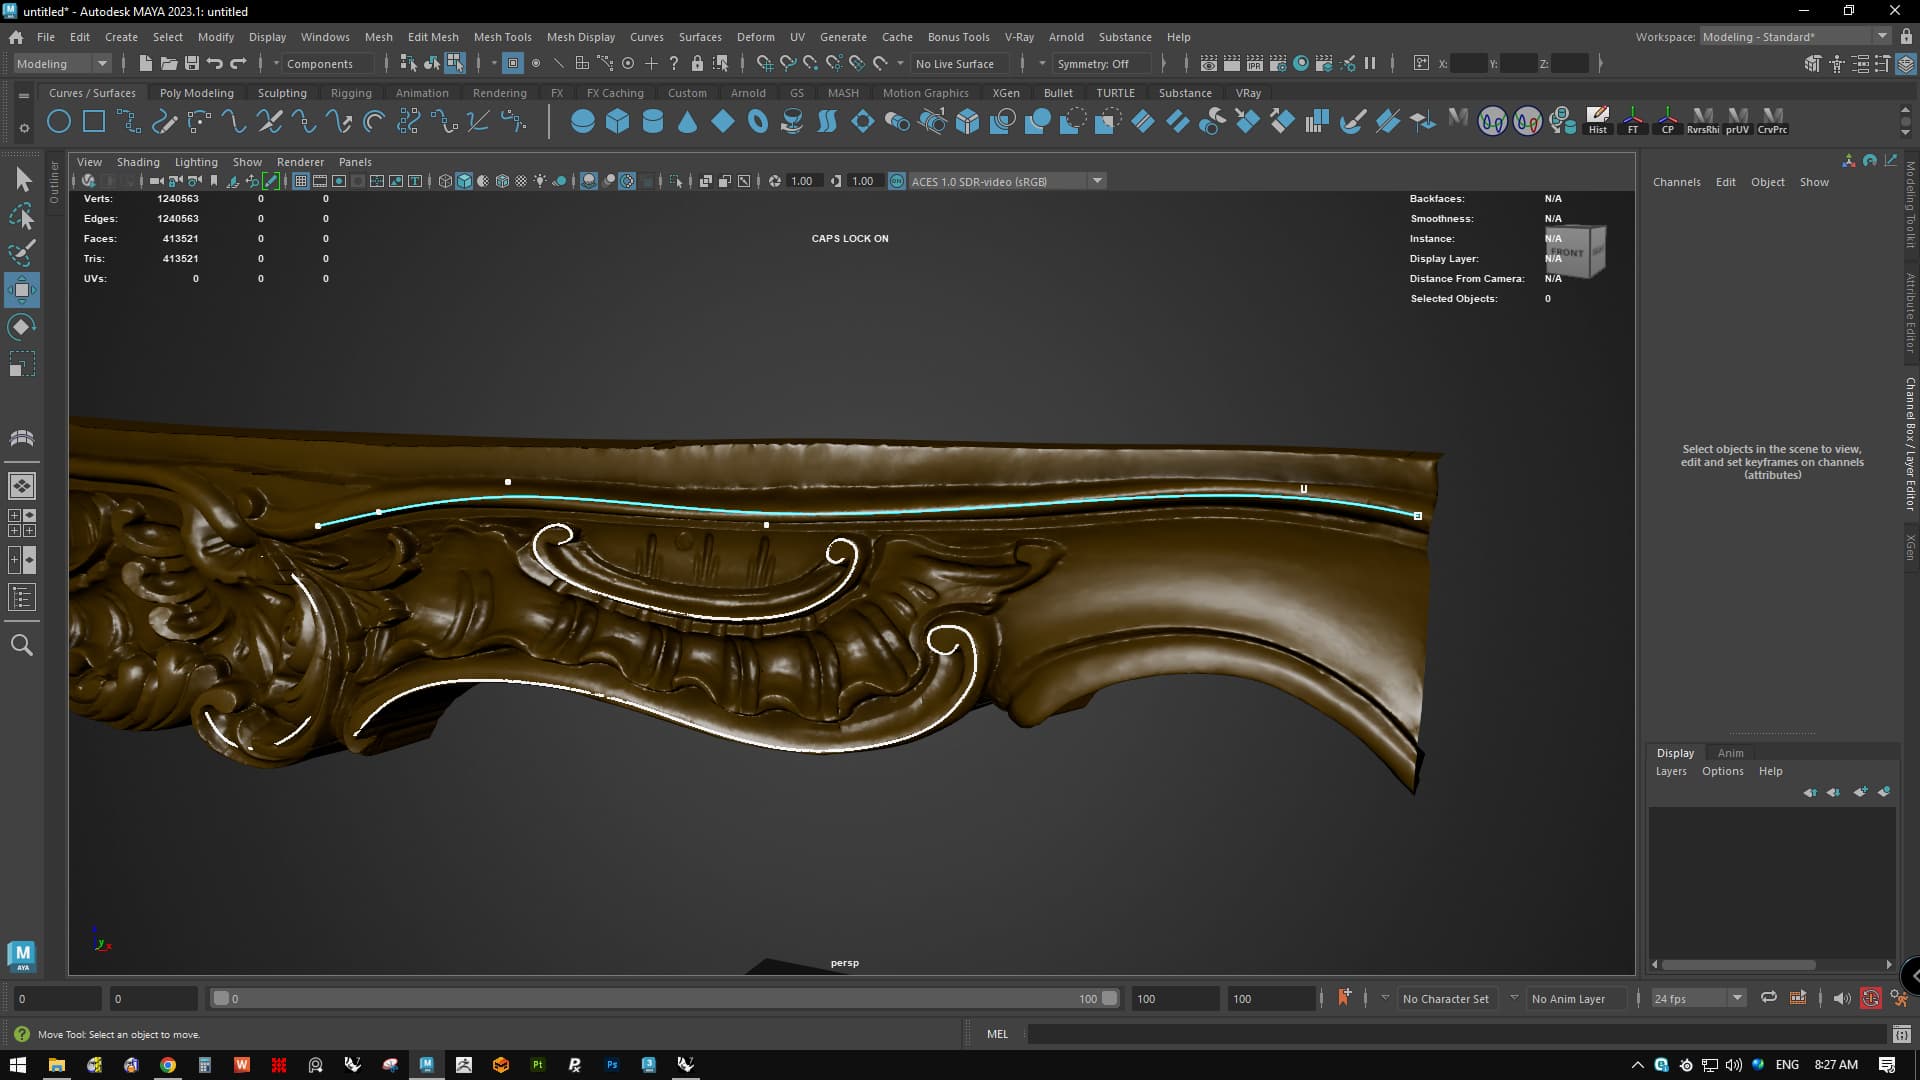The width and height of the screenshot is (1920, 1080).
Task: Expand the Modeling menu set selector
Action: (x=101, y=63)
